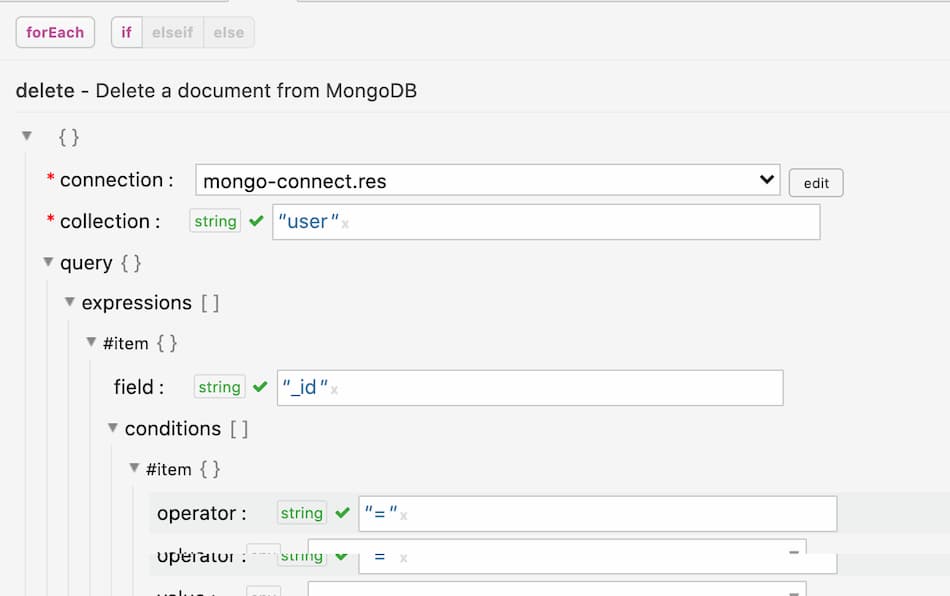Clear the collection value with x
The image size is (950, 596).
click(345, 224)
